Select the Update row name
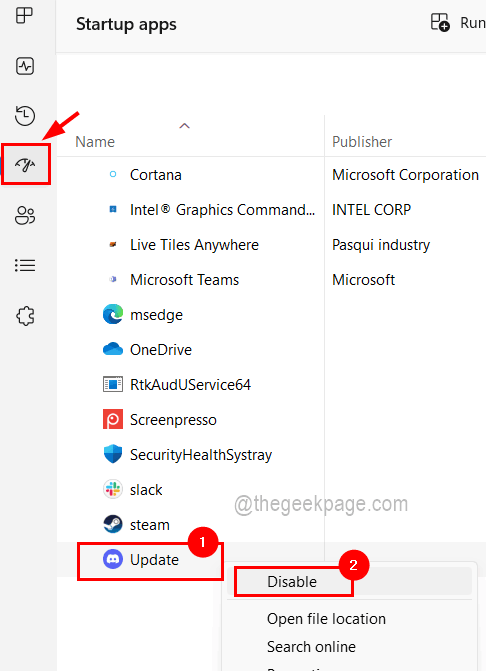This screenshot has width=486, height=671. tap(154, 560)
